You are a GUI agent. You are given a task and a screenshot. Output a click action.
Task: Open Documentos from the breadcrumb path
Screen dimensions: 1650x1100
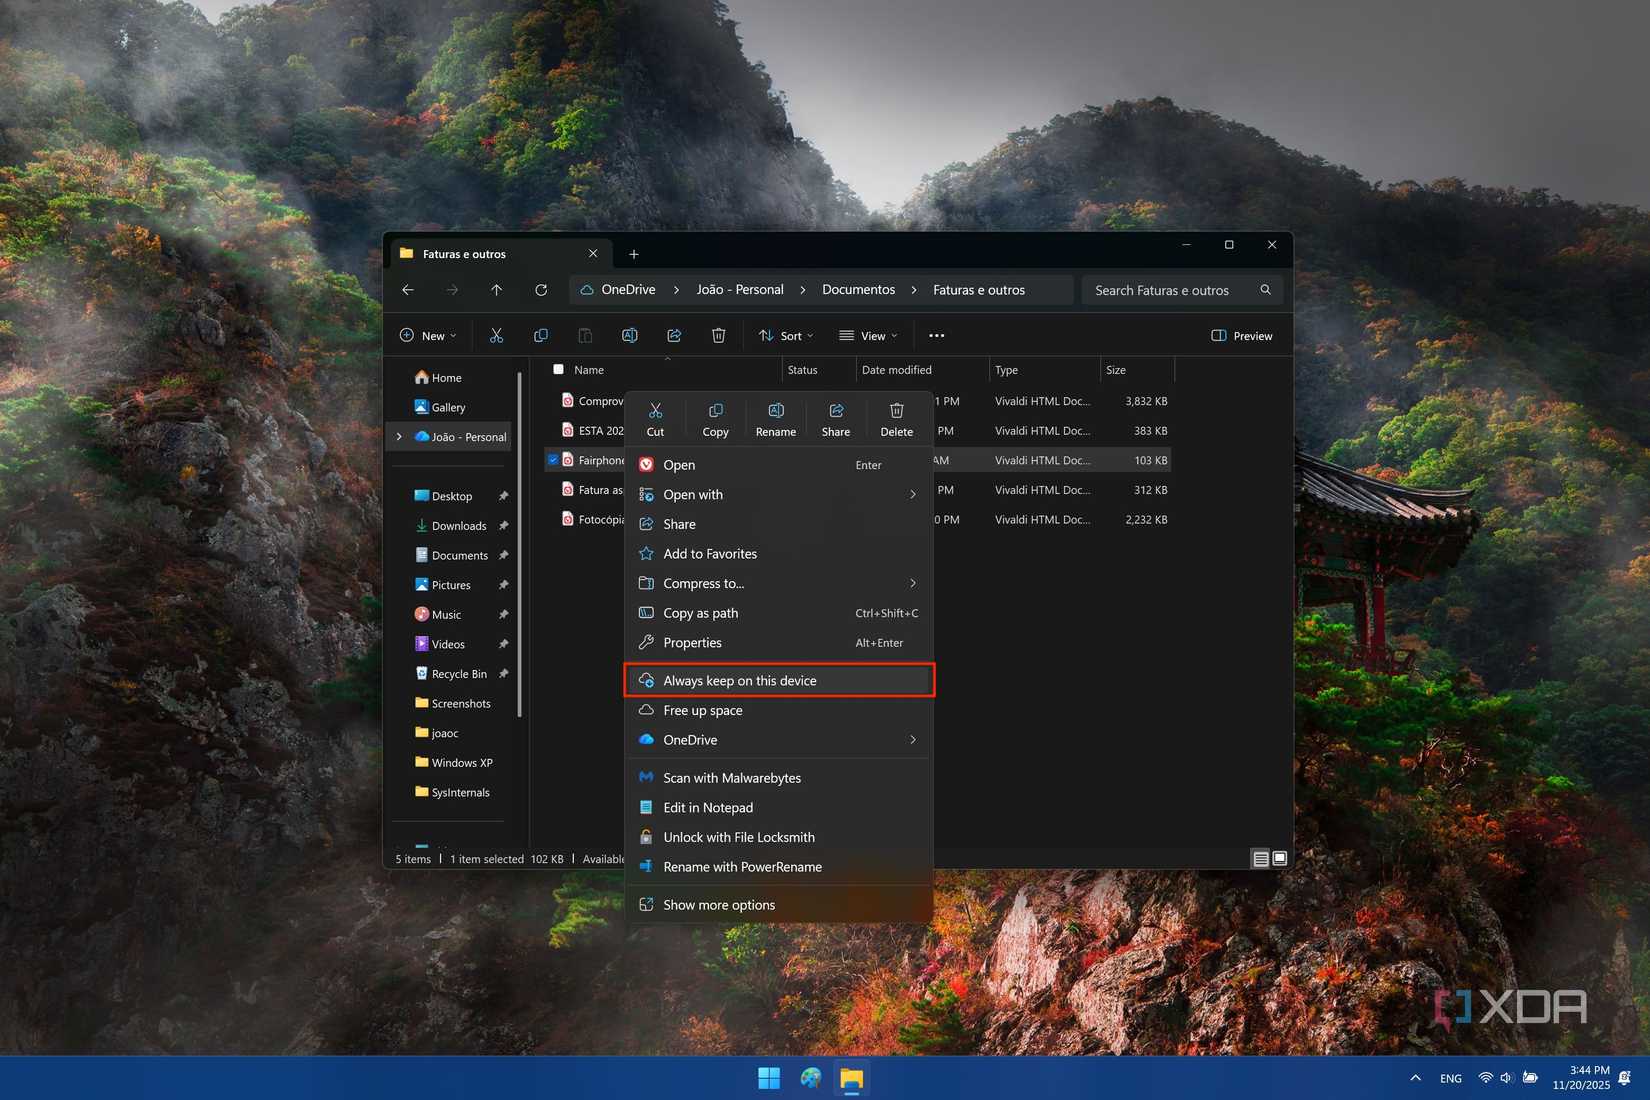857,289
